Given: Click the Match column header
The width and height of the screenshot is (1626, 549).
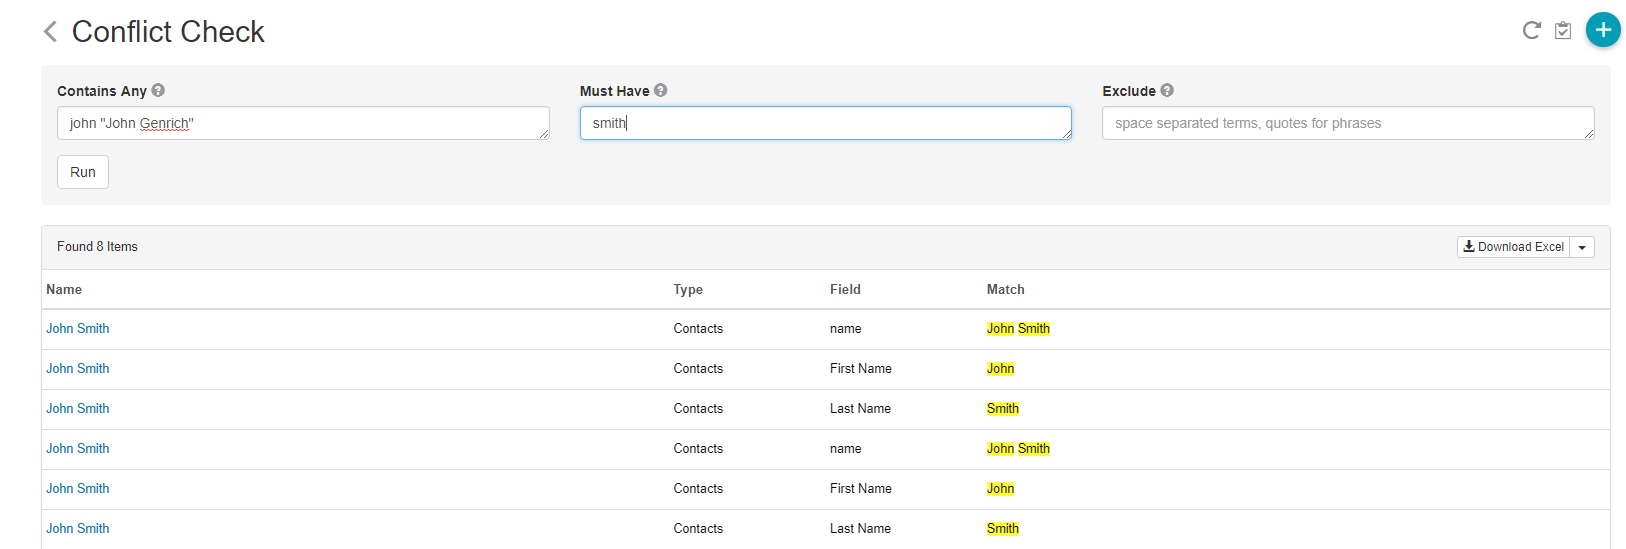Looking at the screenshot, I should (x=1005, y=289).
